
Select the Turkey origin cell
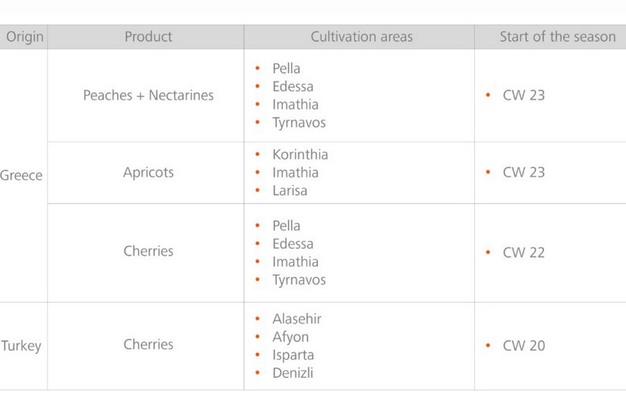point(21,346)
